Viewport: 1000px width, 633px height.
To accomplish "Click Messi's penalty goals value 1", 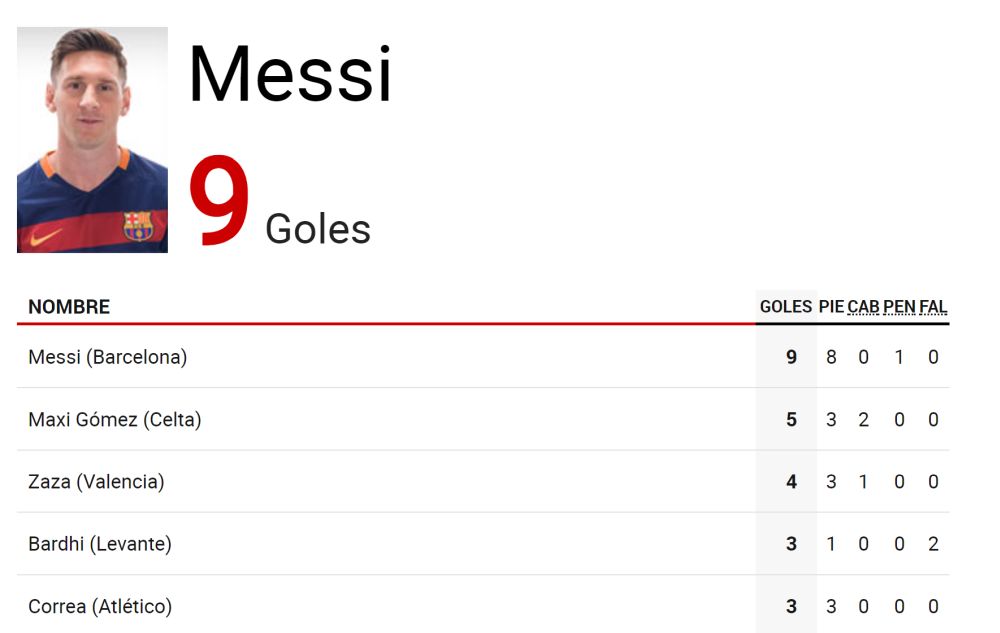I will (x=899, y=357).
